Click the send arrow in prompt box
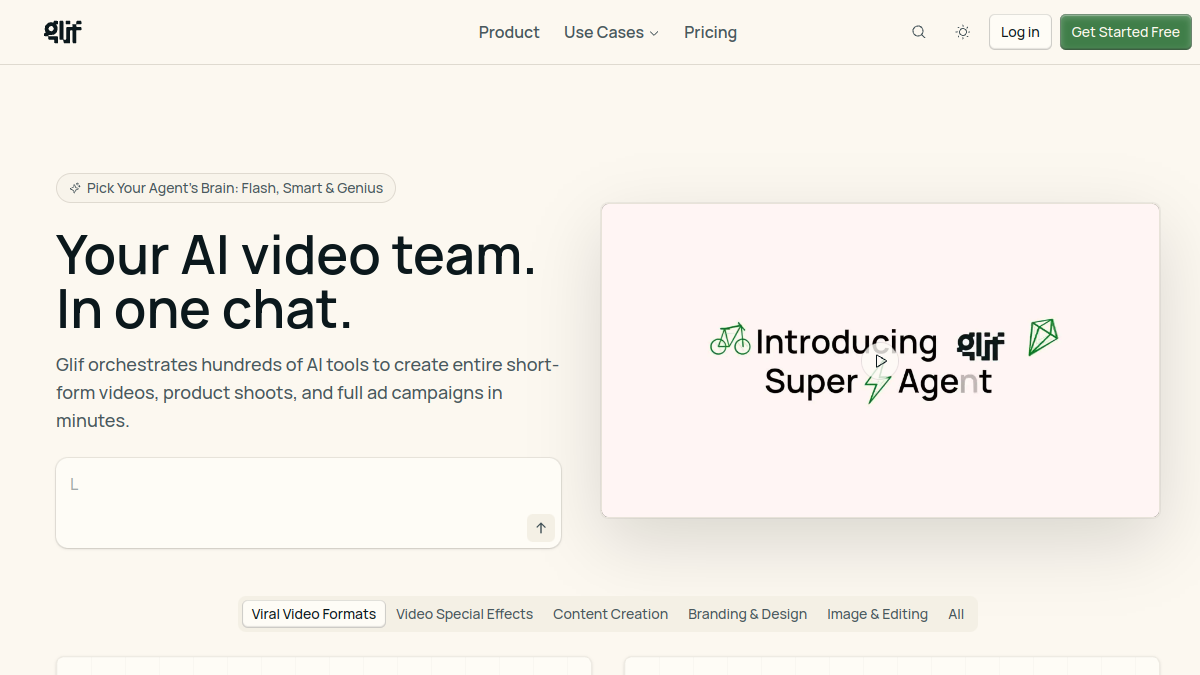 tap(541, 528)
